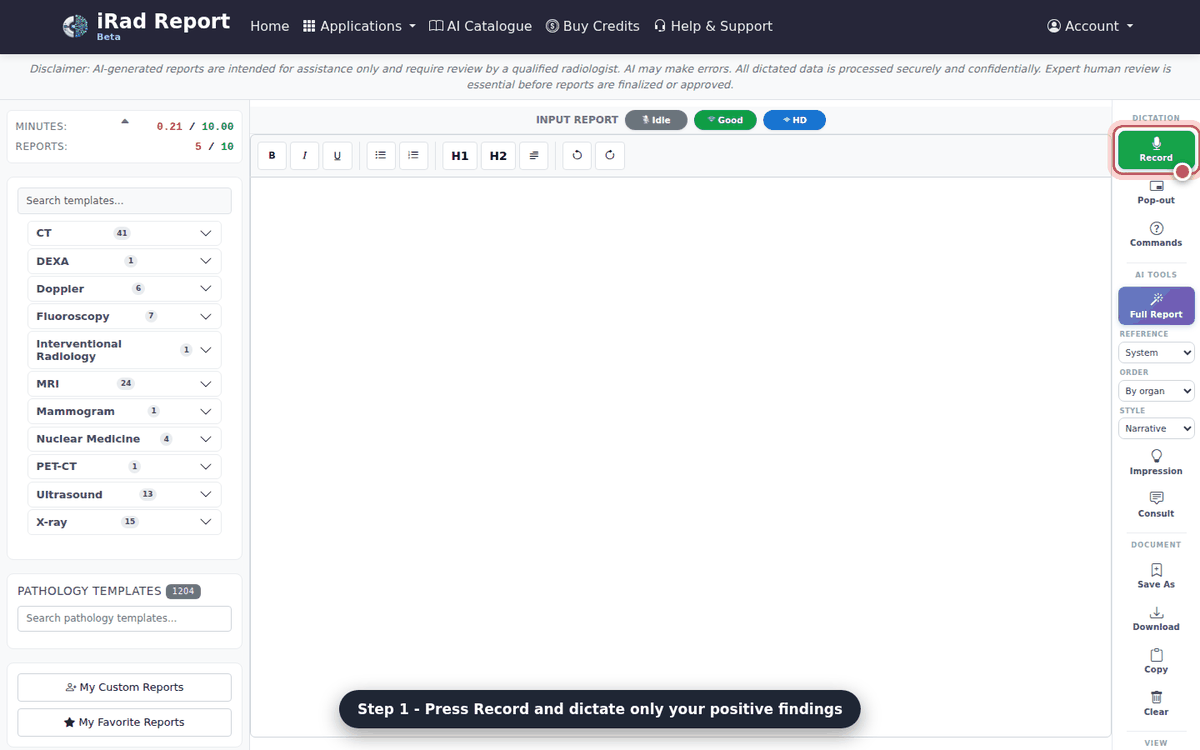Image resolution: width=1200 pixels, height=750 pixels.
Task: Open the Account menu
Action: (x=1090, y=26)
